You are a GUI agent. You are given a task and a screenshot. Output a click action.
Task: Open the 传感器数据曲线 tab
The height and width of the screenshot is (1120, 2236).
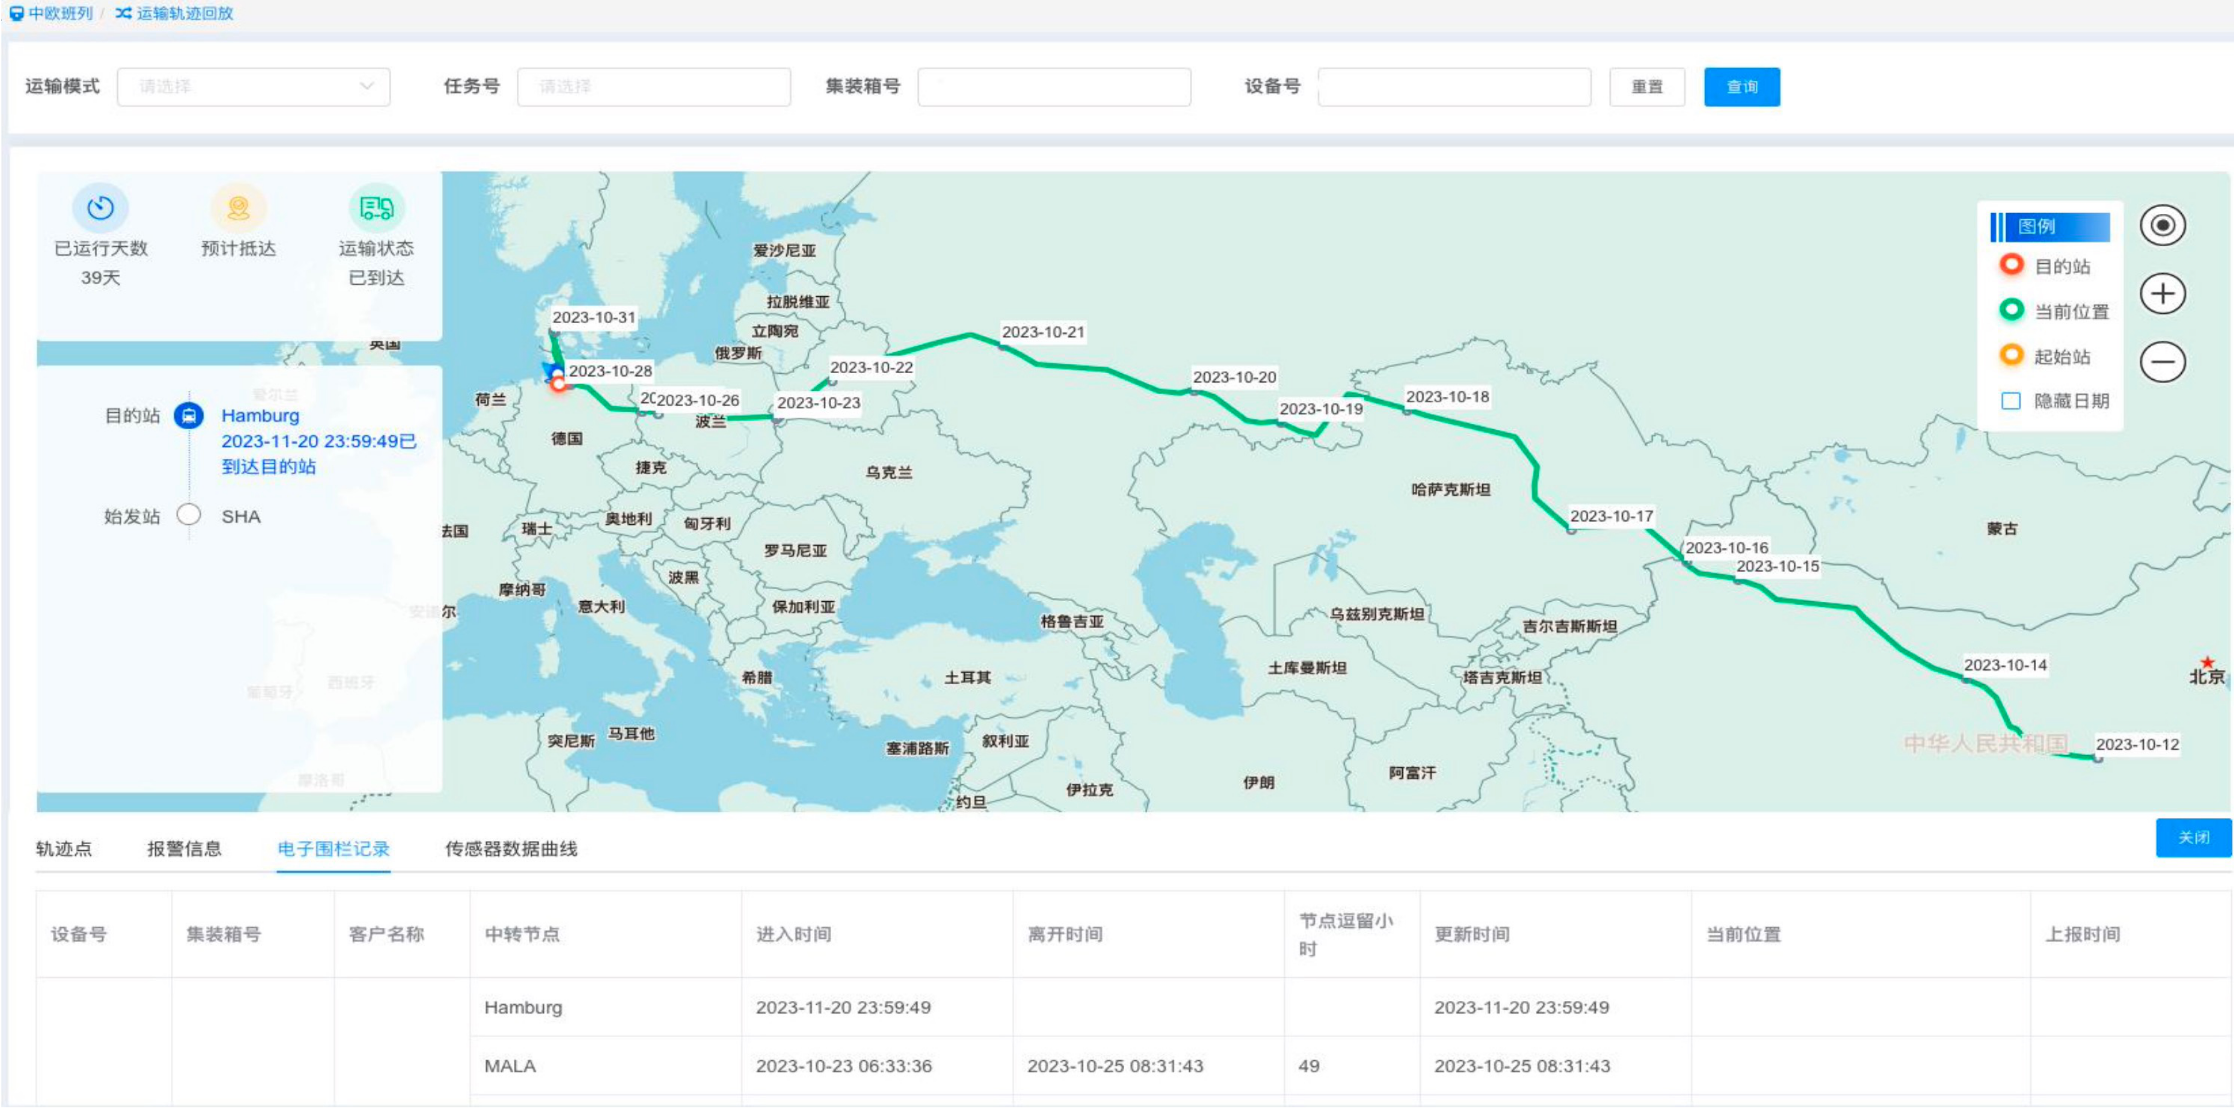pyautogui.click(x=511, y=849)
